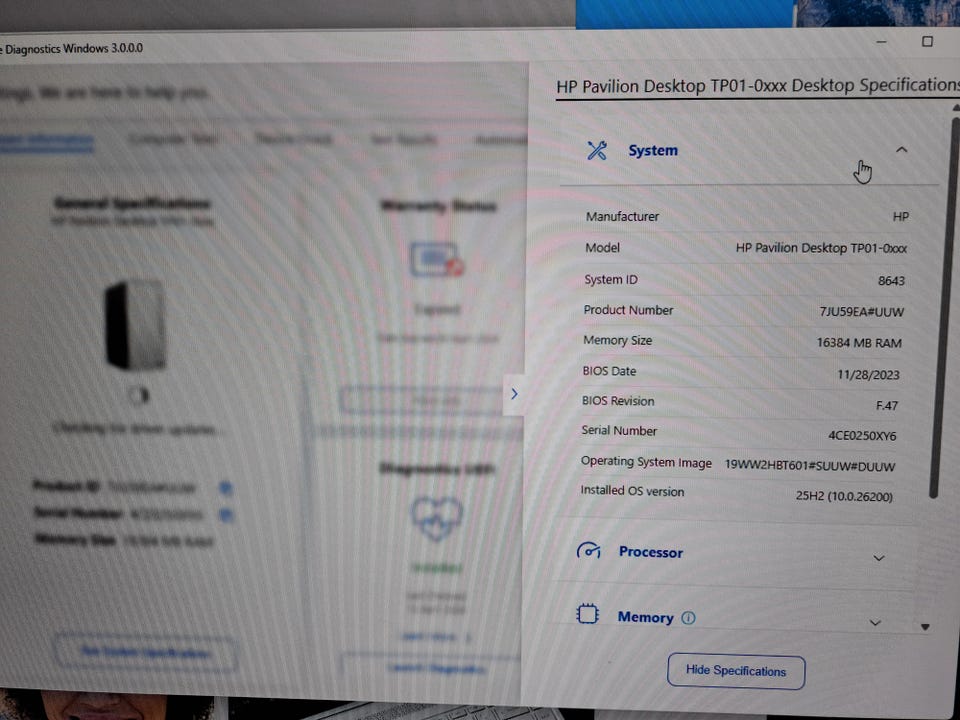The width and height of the screenshot is (960, 720).
Task: Collapse the System section chevron
Action: pyautogui.click(x=901, y=149)
